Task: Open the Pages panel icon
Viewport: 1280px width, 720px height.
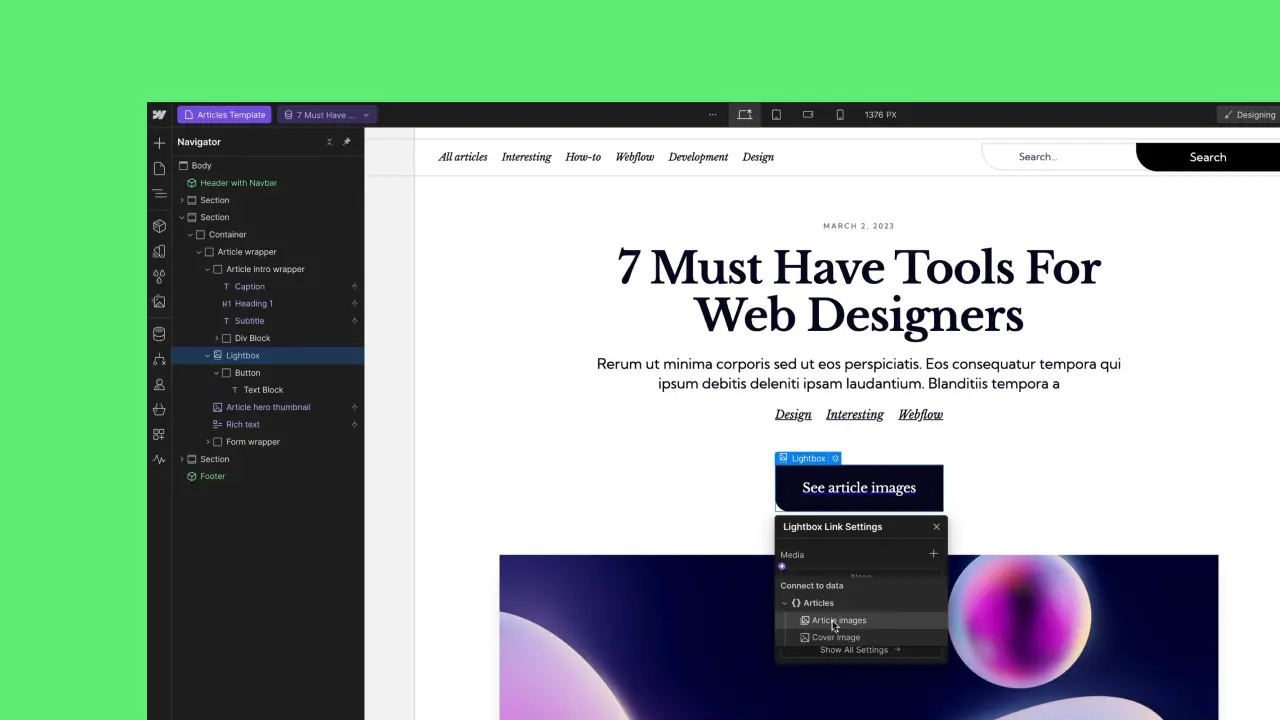Action: point(159,169)
